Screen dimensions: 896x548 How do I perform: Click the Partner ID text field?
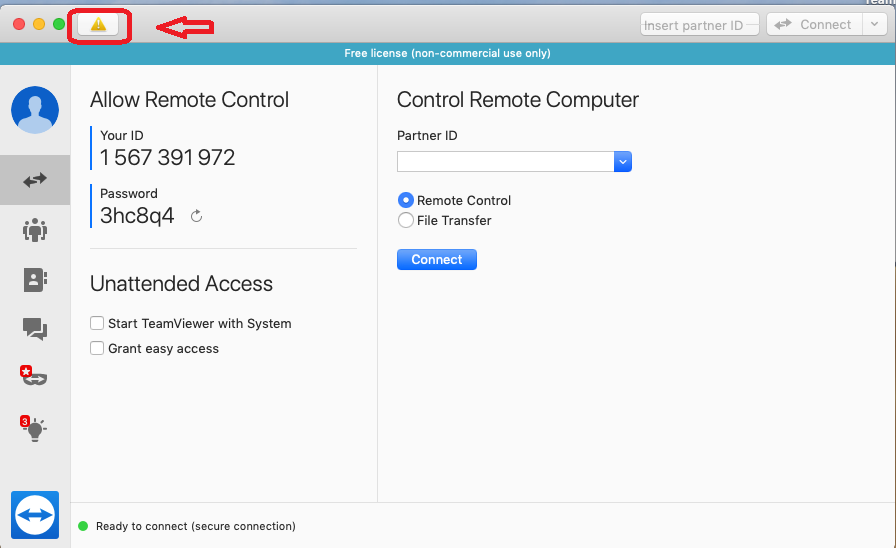(x=505, y=161)
